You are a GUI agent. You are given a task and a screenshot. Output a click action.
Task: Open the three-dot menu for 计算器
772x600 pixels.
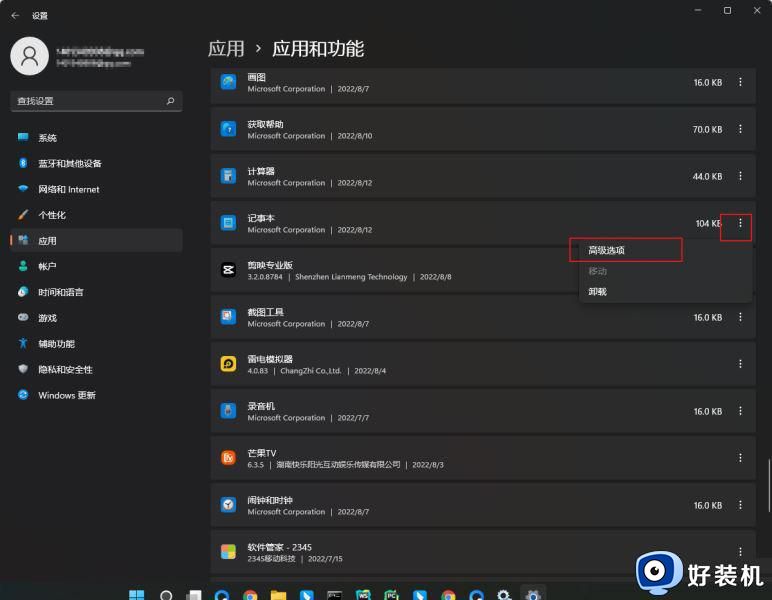pyautogui.click(x=740, y=176)
